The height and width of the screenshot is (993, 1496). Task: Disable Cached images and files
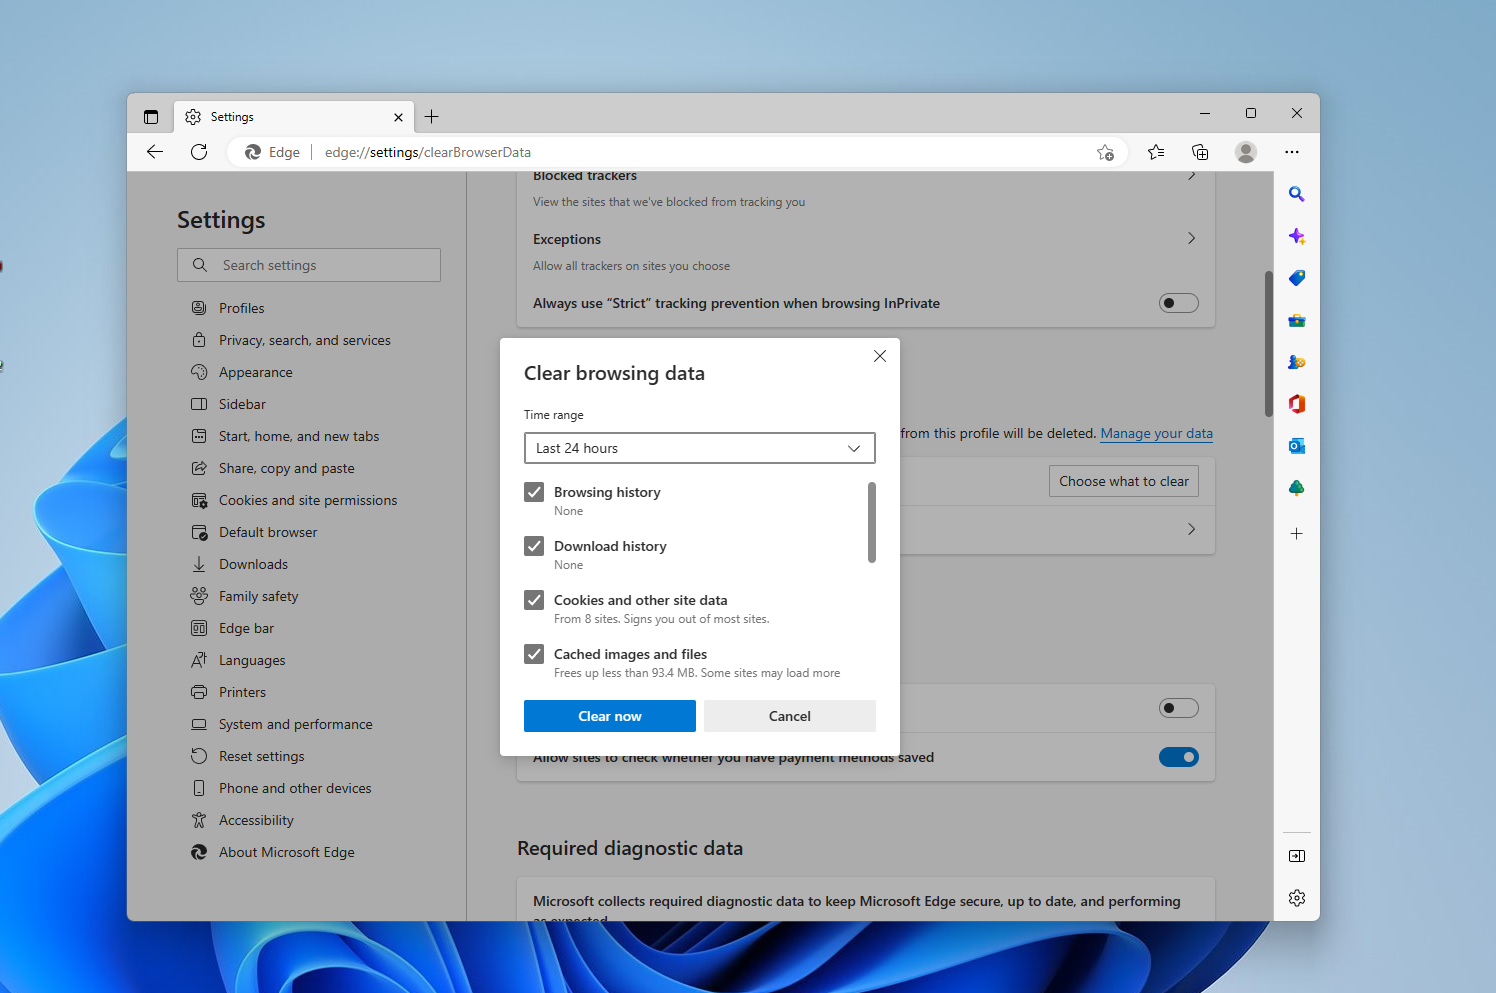tap(533, 653)
